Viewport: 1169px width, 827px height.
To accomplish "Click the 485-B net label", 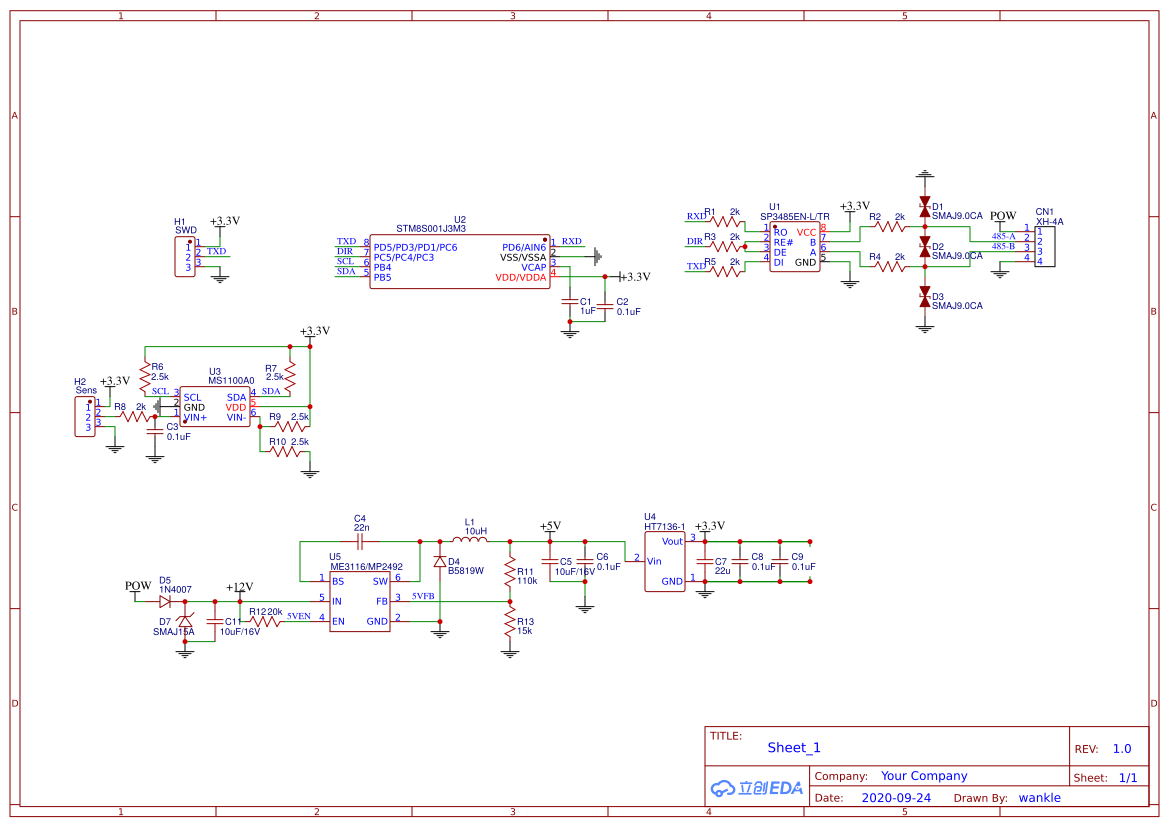I will (x=1003, y=246).
